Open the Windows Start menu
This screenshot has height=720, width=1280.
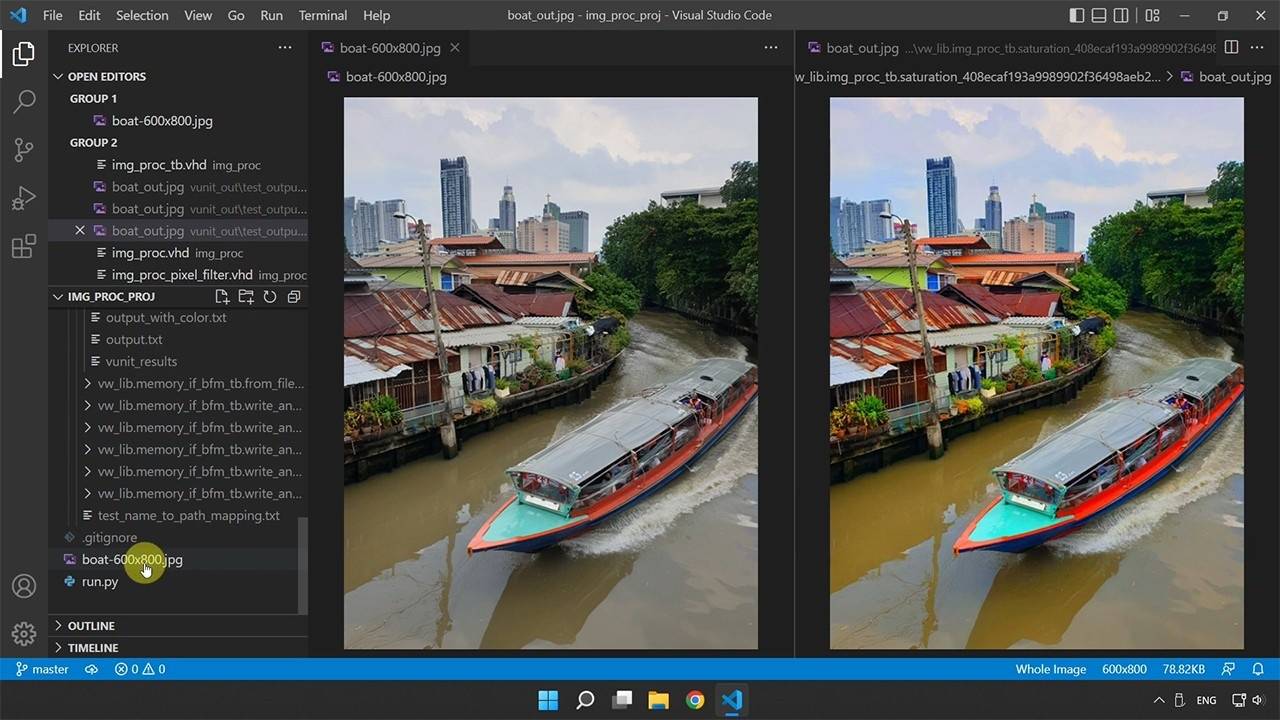(x=548, y=700)
